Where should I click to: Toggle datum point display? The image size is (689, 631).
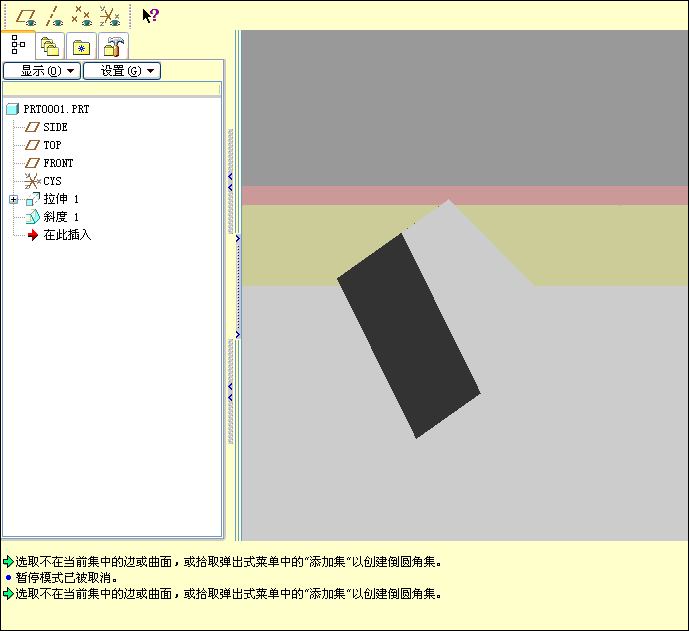click(x=82, y=17)
